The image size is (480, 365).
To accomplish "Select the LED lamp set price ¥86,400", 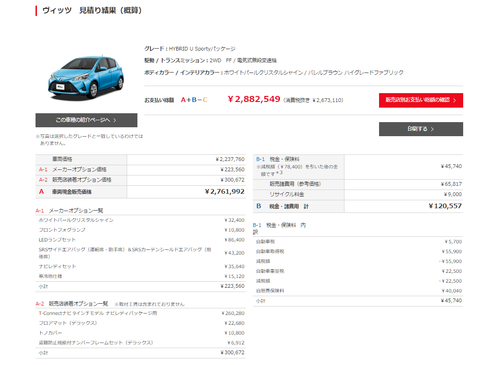I will click(234, 240).
